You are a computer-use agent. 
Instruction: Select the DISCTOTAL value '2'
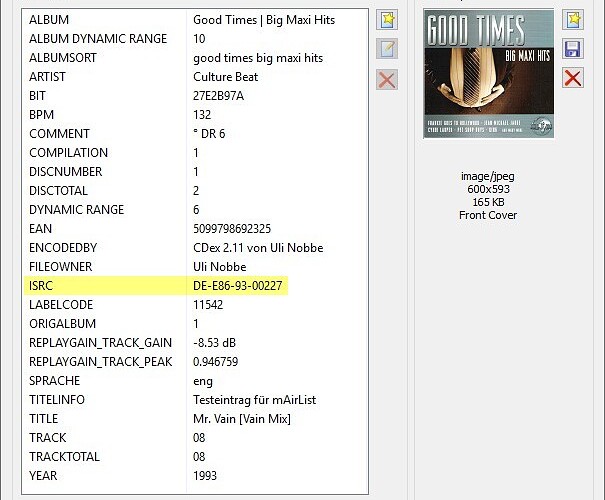[x=196, y=191]
